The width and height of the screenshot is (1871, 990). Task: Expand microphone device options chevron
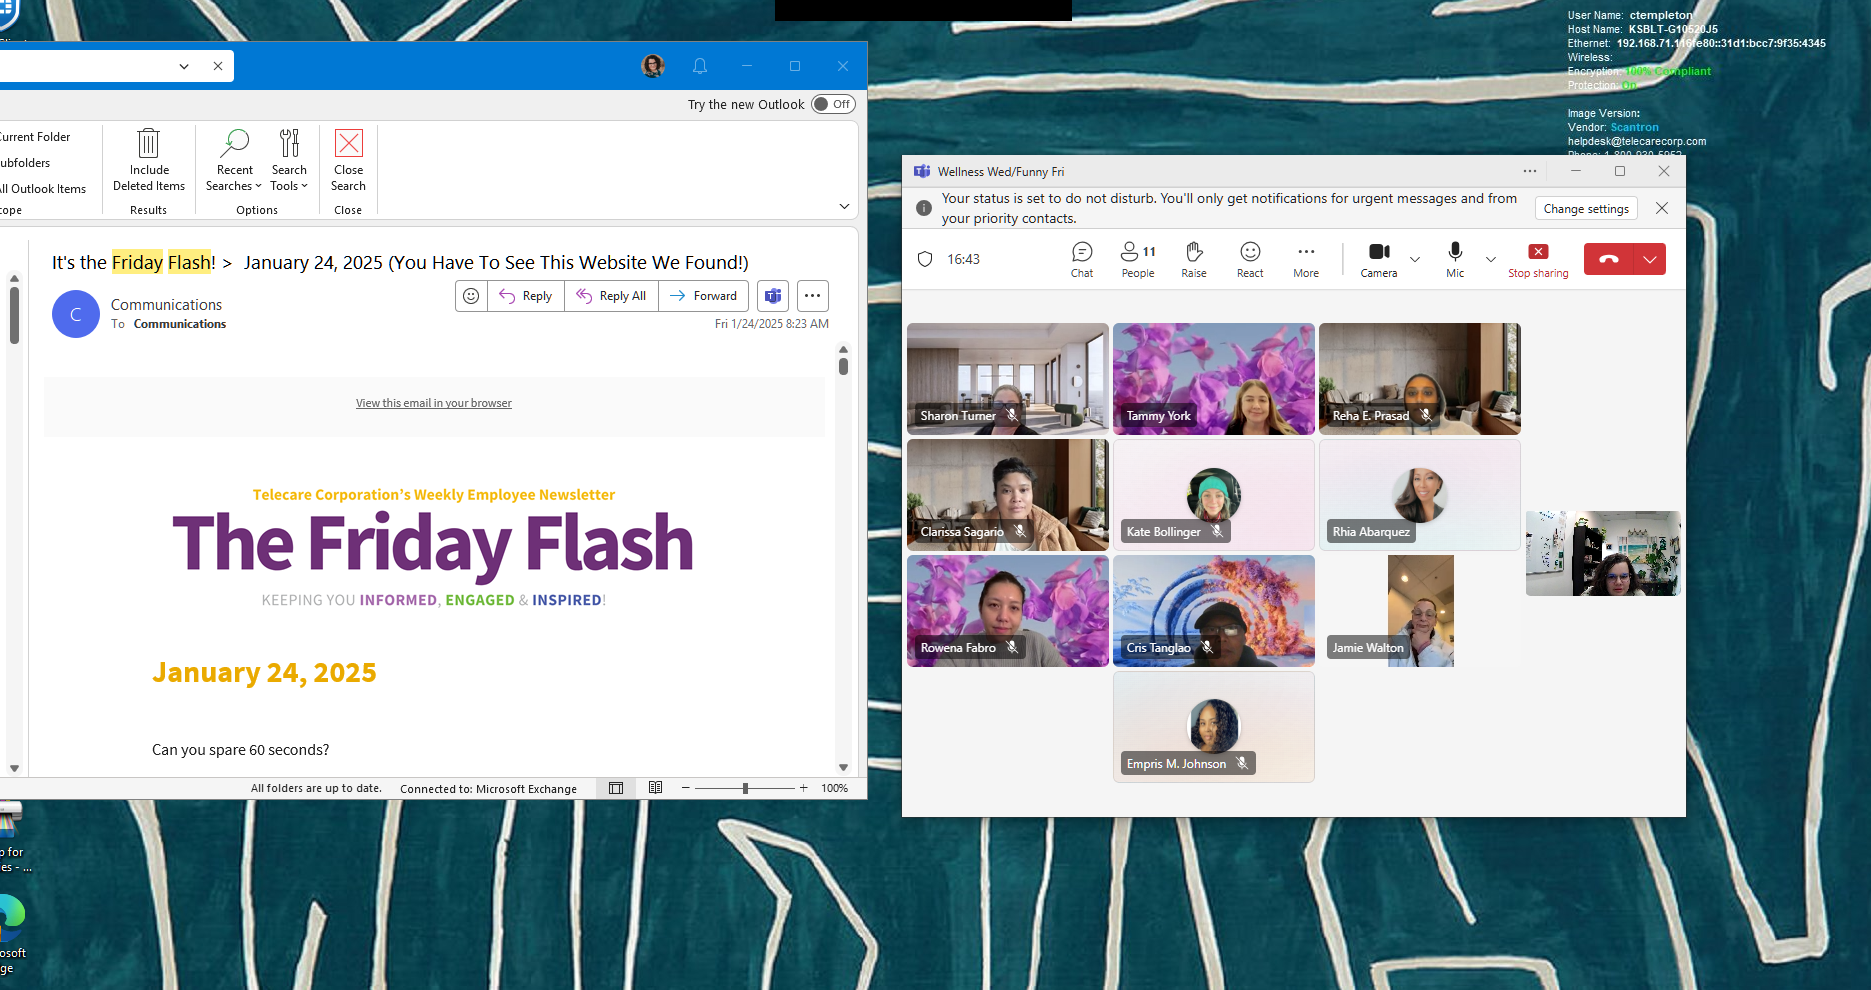(1491, 259)
